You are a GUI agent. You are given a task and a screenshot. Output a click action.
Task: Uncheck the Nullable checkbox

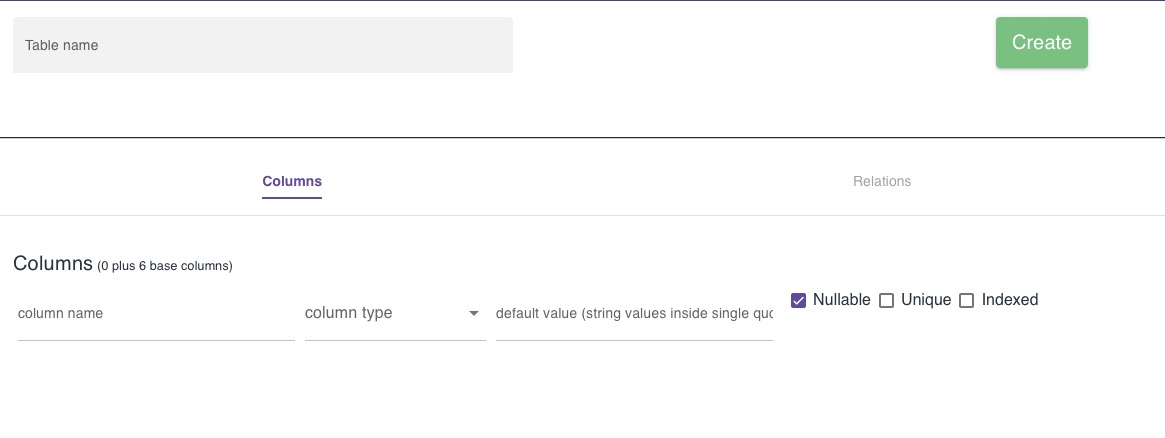798,300
